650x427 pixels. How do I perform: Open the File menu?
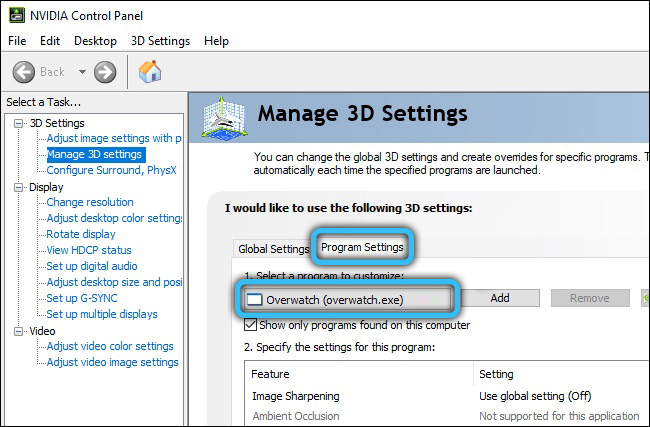[17, 41]
